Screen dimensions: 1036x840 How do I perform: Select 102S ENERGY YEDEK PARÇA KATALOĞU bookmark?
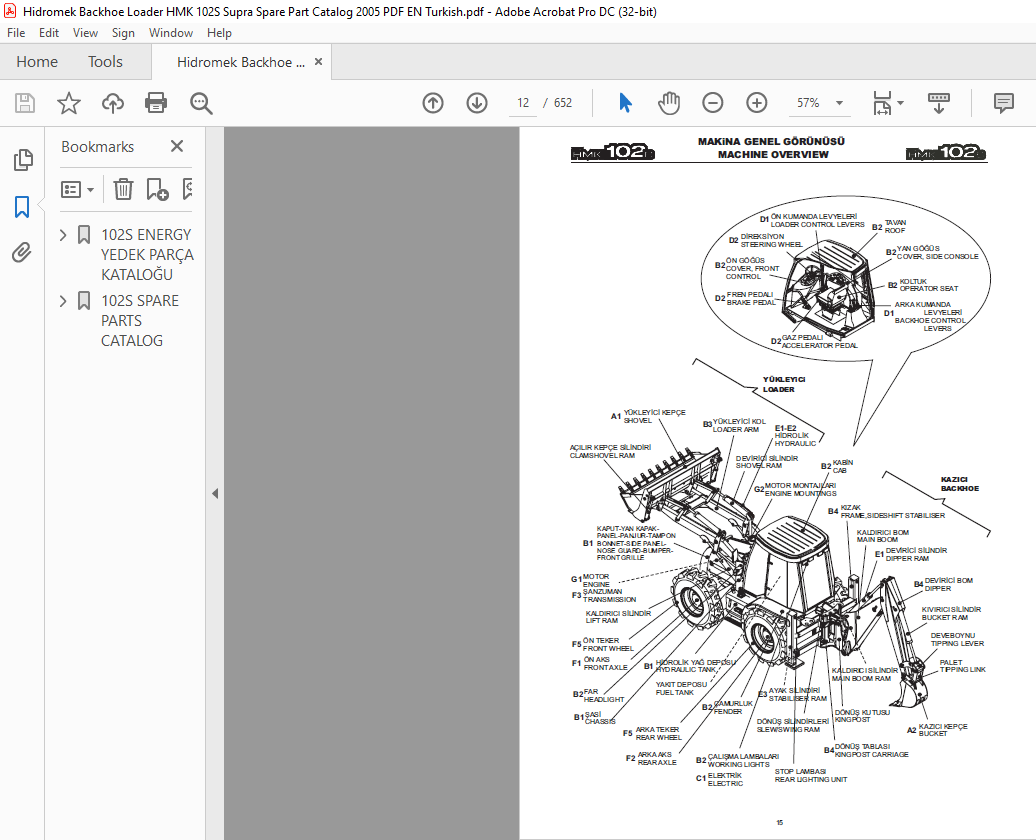147,254
